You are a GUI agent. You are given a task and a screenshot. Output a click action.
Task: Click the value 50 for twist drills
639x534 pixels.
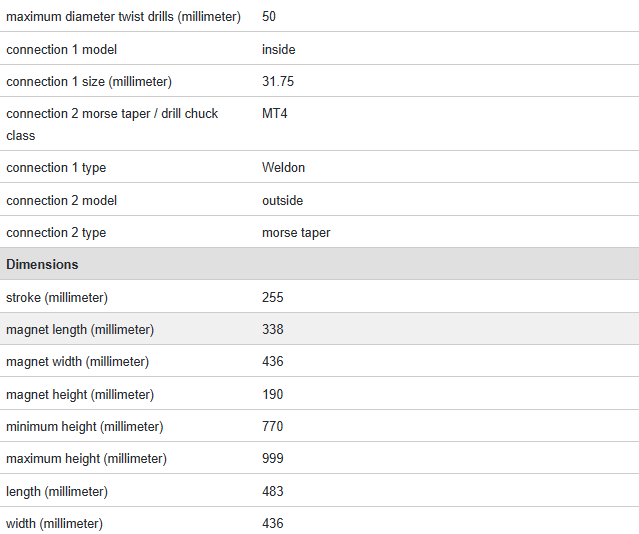pyautogui.click(x=270, y=17)
